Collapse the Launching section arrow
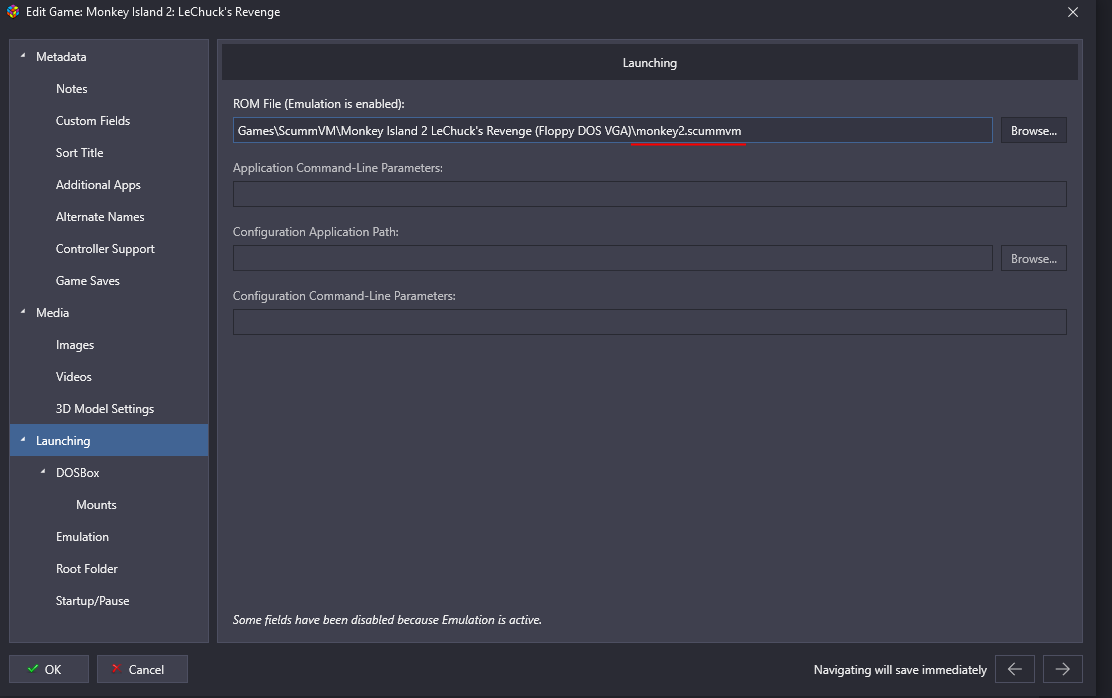1112x698 pixels. coord(23,440)
